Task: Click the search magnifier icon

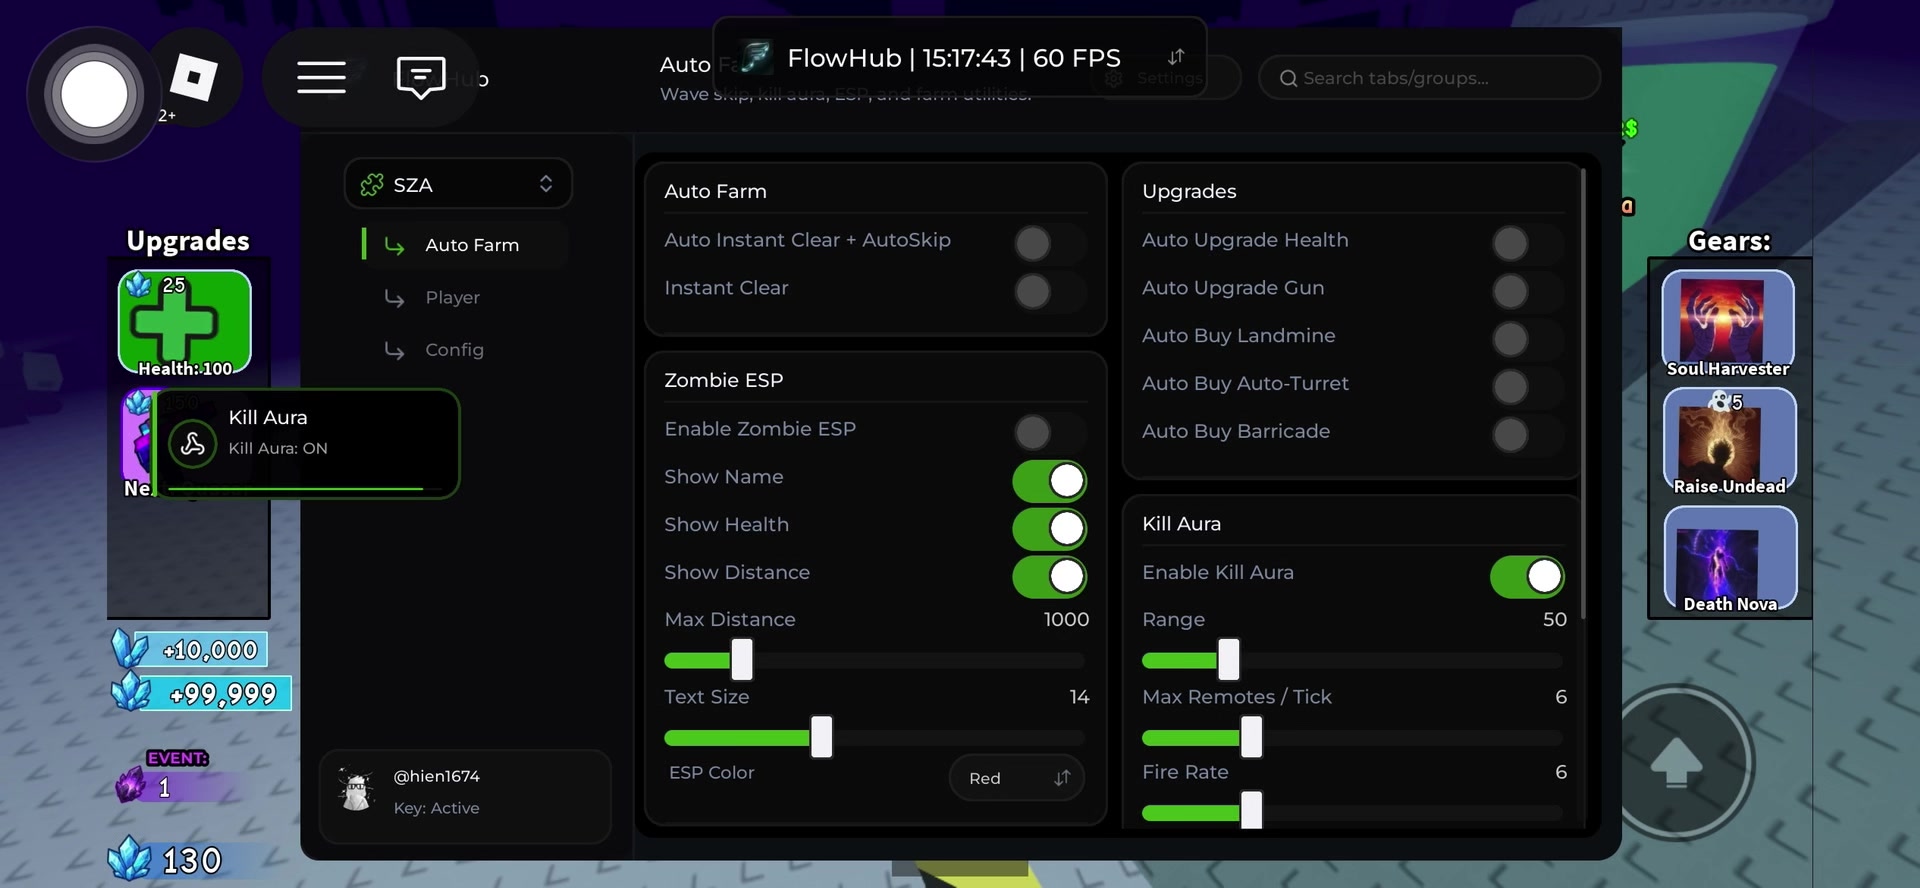Action: click(x=1288, y=78)
